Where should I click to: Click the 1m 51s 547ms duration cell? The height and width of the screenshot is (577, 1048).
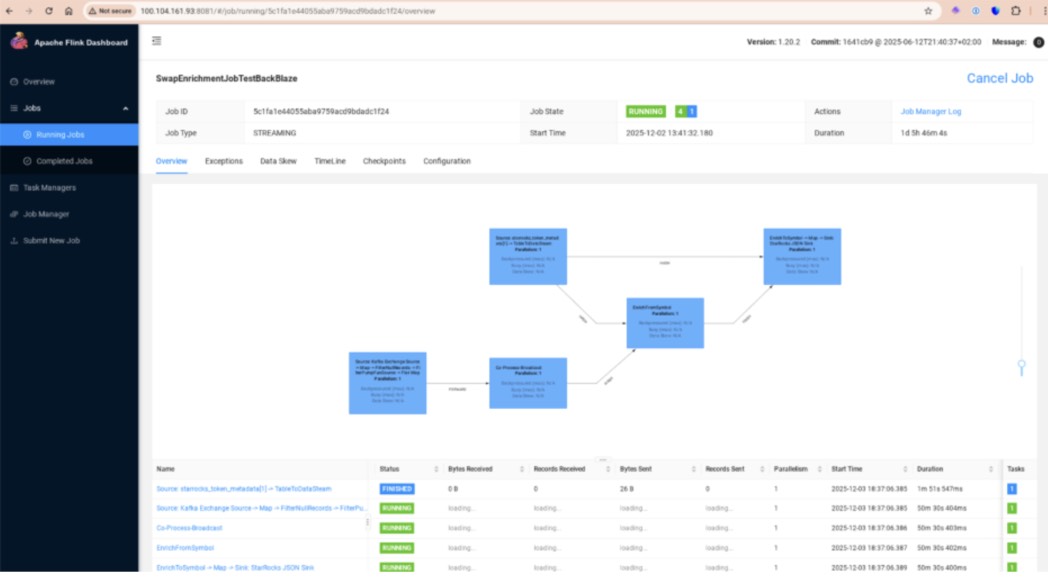click(940, 489)
